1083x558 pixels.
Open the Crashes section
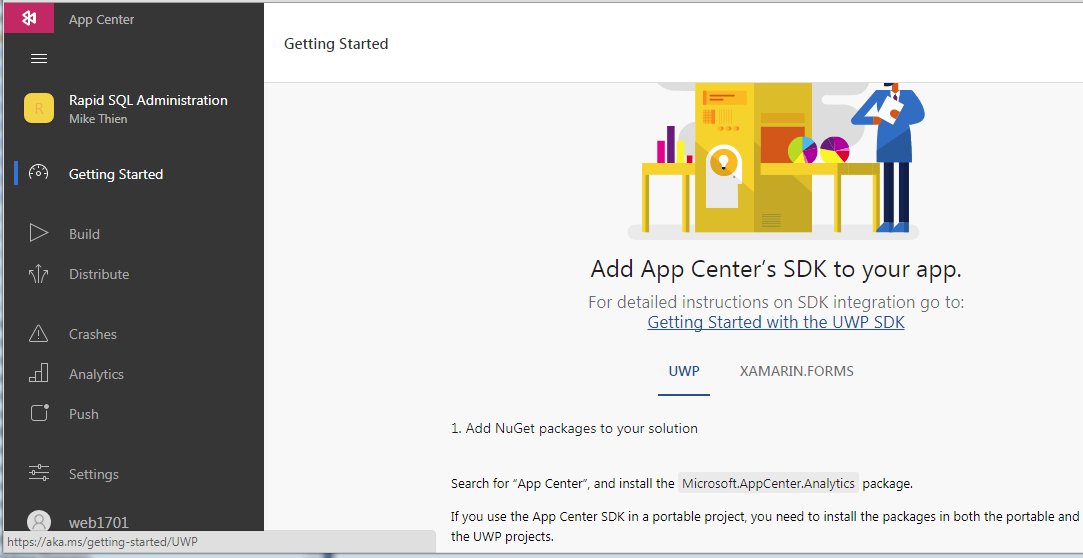[x=93, y=334]
